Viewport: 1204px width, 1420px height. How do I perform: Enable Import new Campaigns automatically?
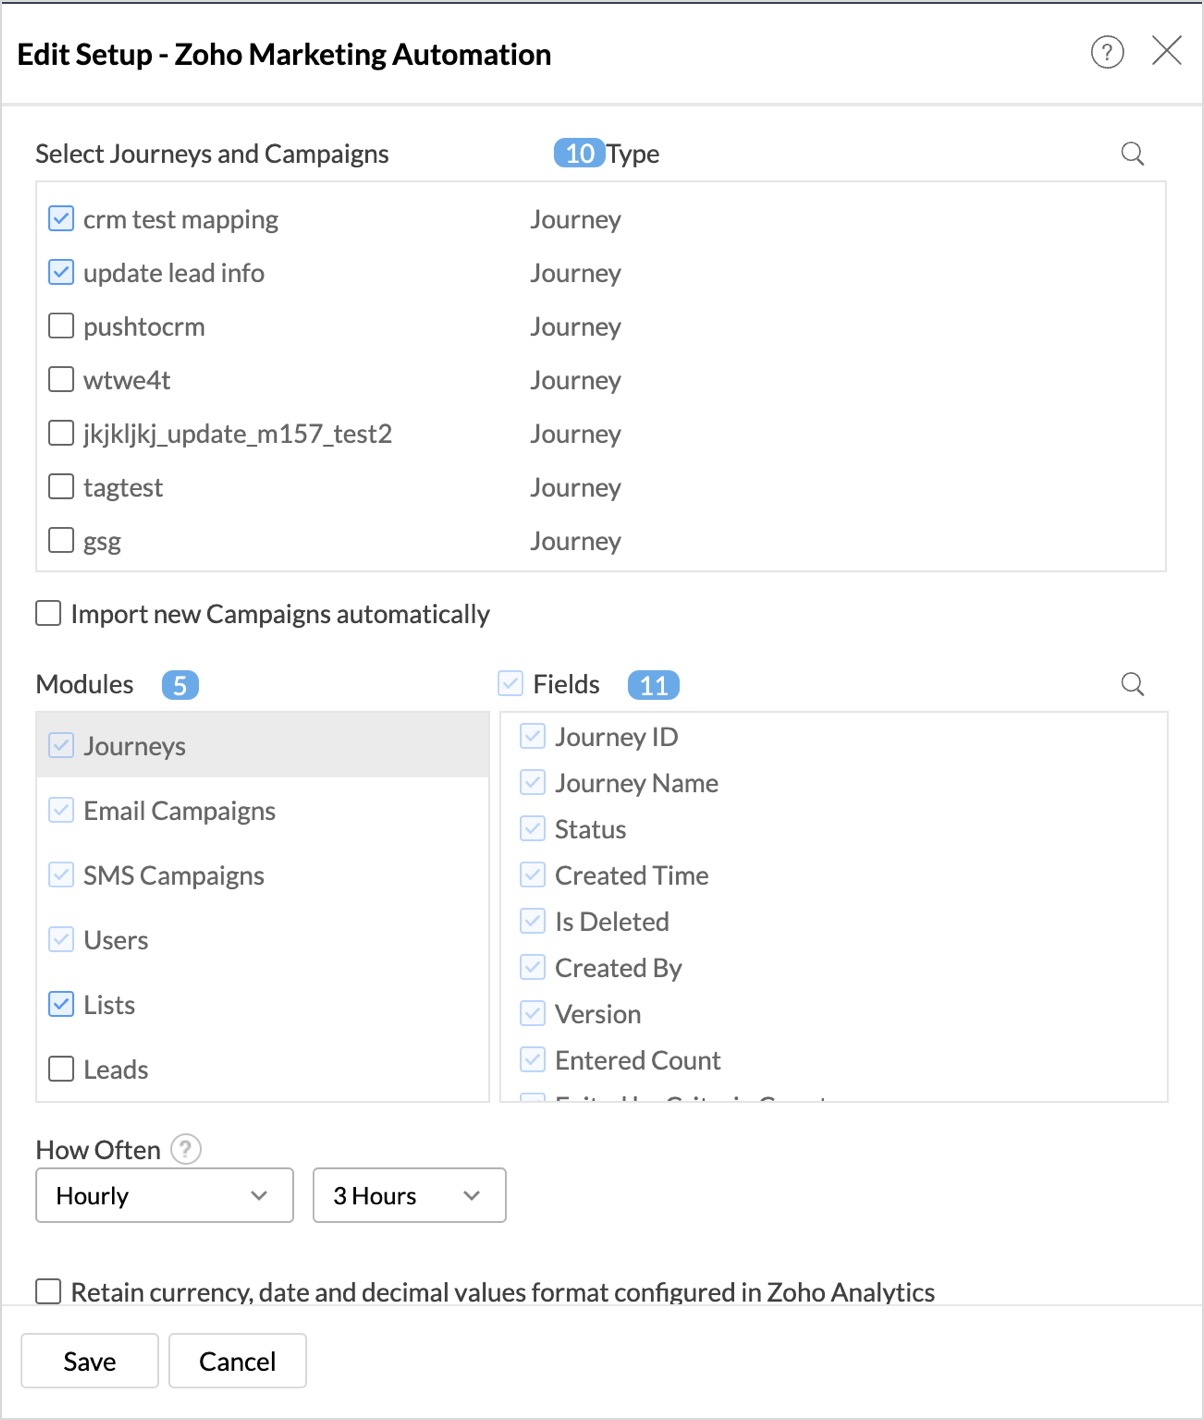(48, 613)
